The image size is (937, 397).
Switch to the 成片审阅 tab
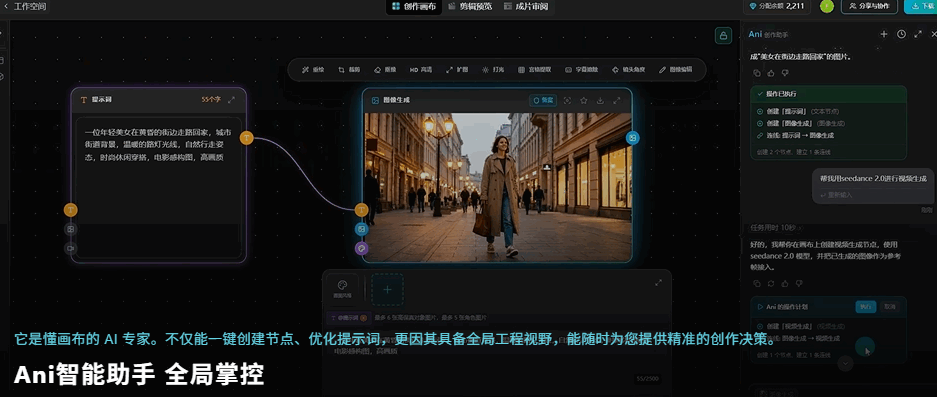click(525, 7)
